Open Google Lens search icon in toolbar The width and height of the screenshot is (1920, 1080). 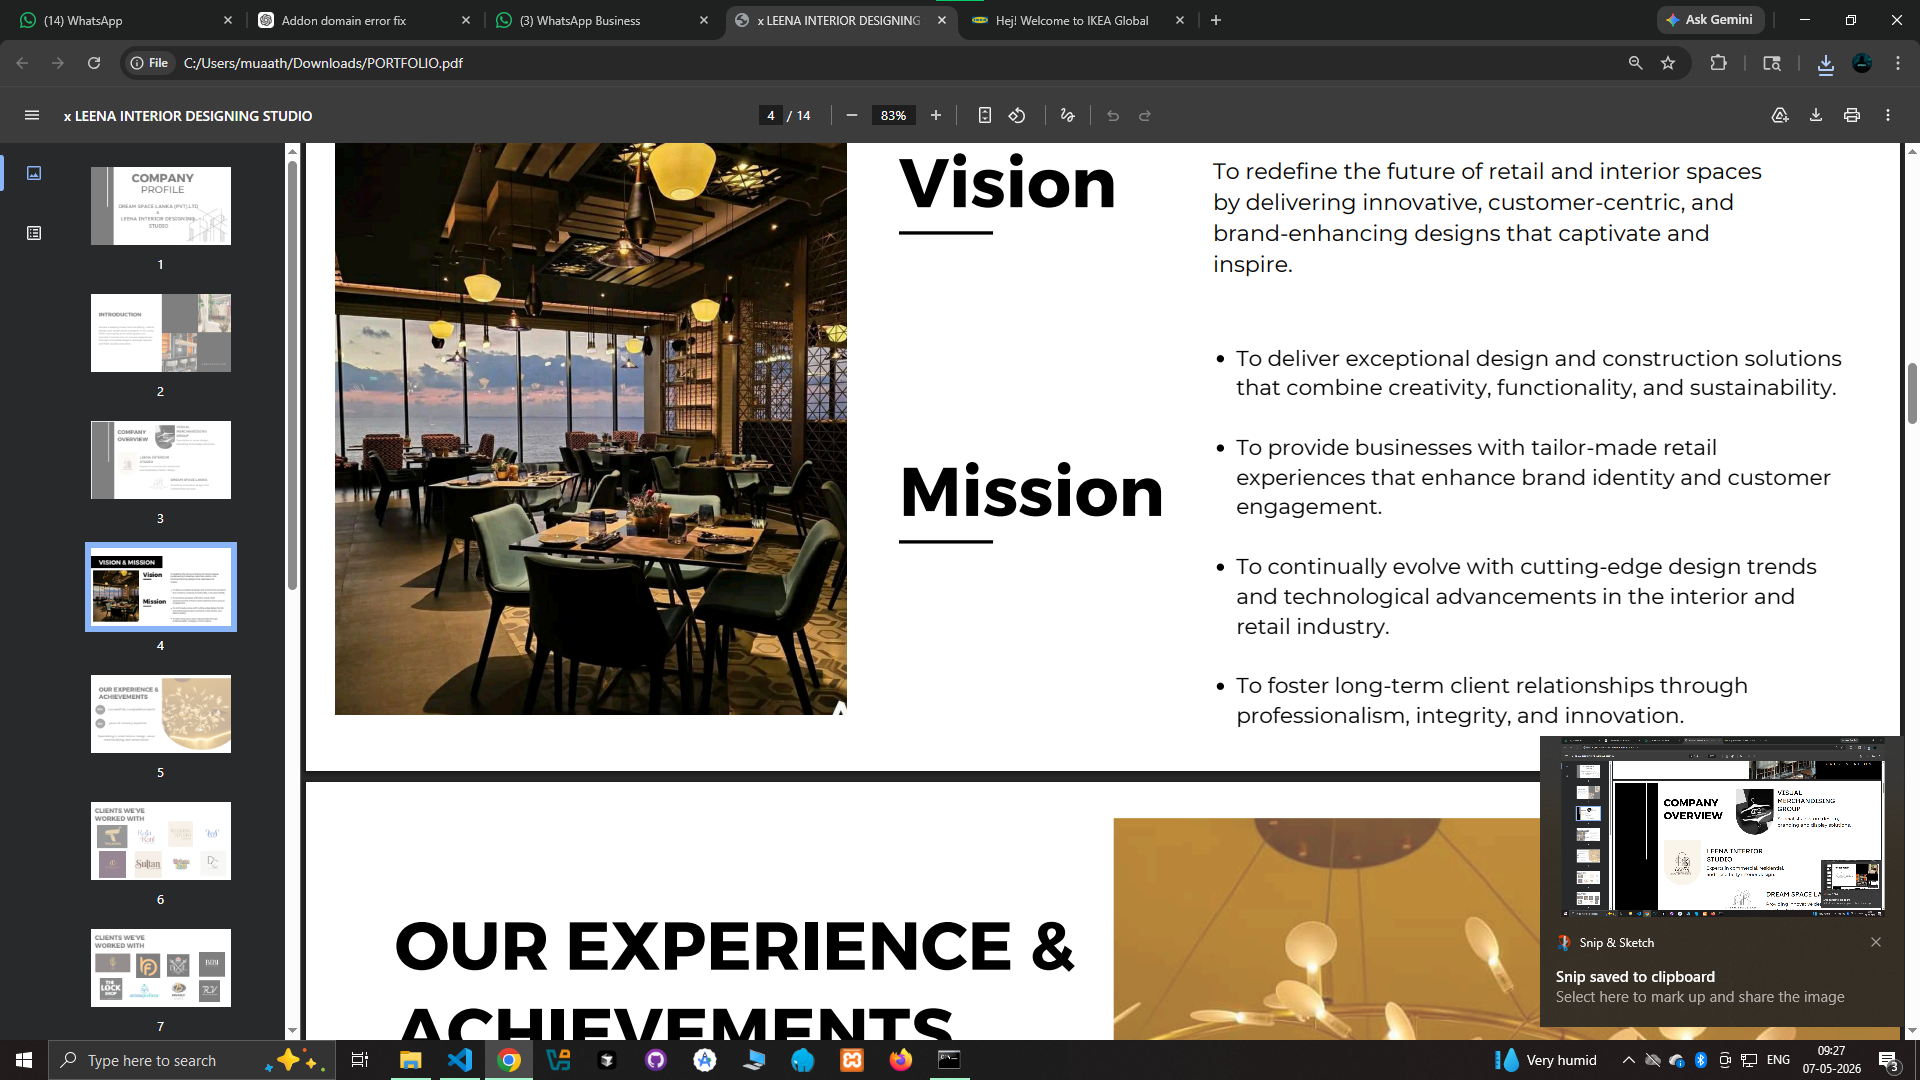[1772, 63]
